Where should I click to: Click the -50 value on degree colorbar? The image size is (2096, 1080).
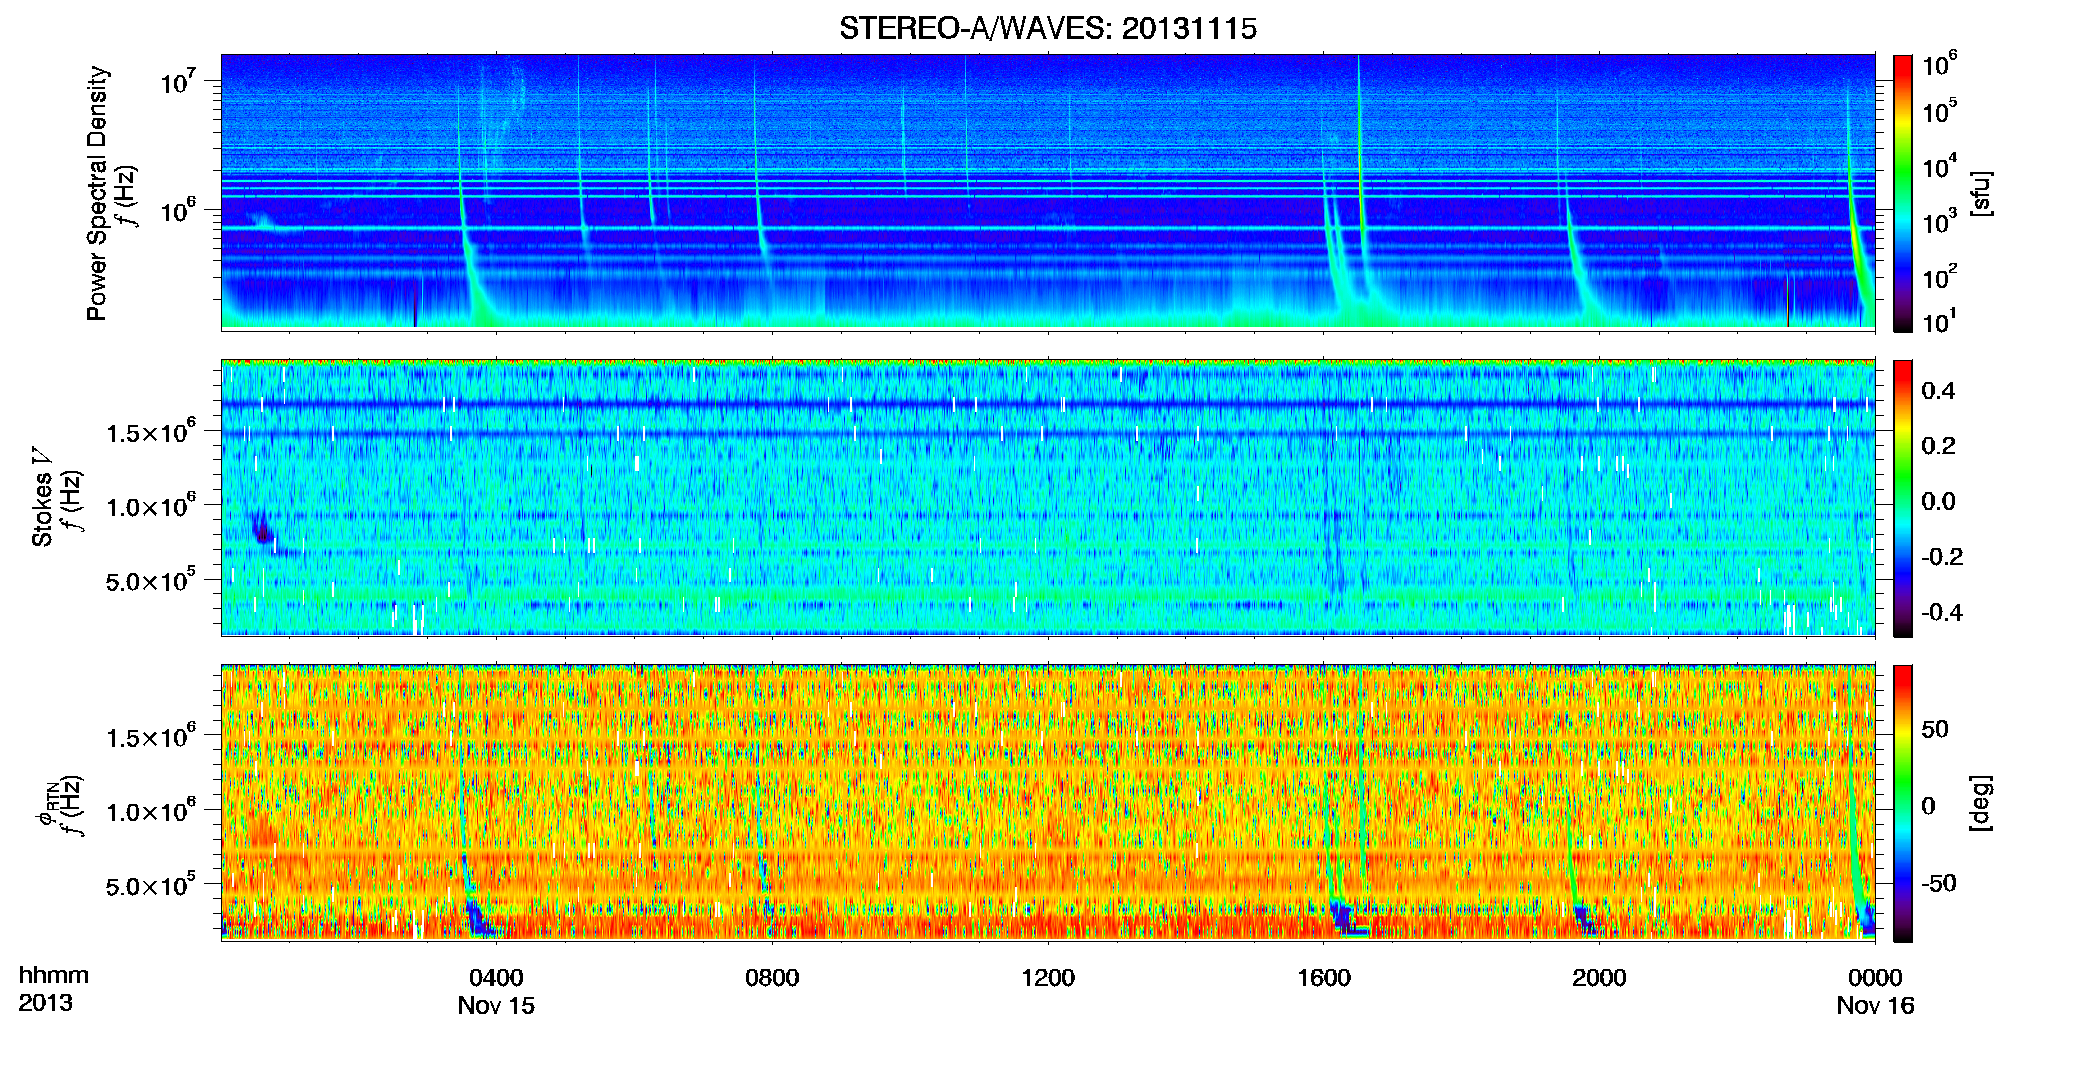click(1939, 883)
